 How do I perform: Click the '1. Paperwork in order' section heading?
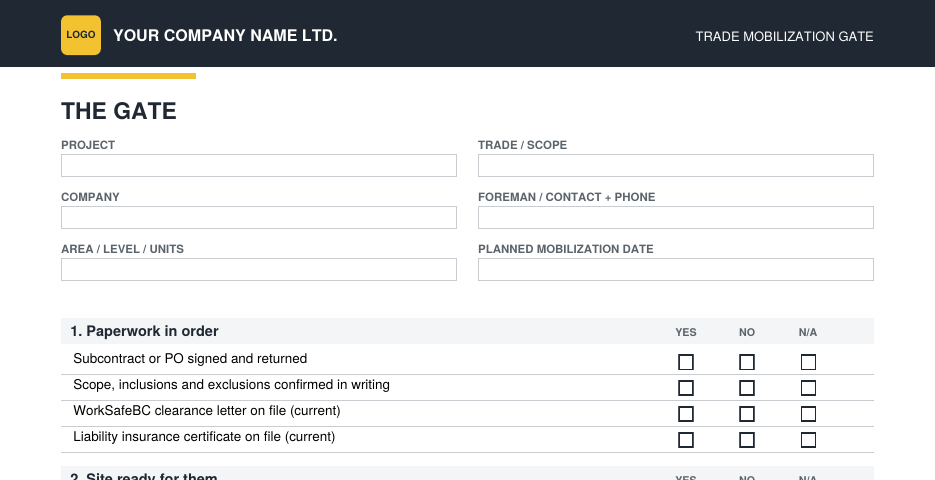[144, 331]
